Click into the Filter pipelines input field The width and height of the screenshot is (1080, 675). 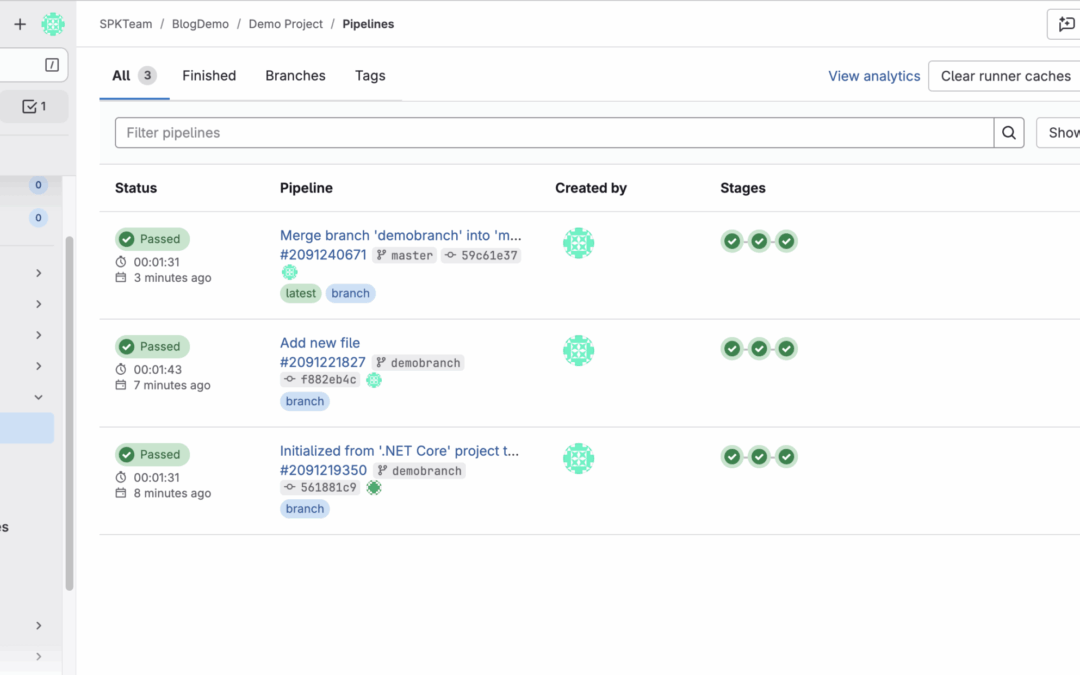(554, 133)
